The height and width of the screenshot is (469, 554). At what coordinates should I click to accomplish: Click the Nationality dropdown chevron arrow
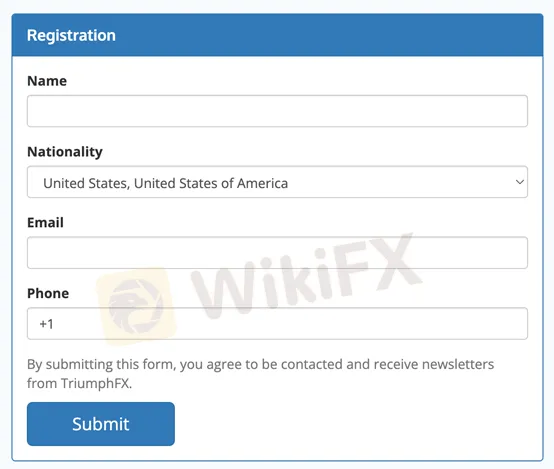pos(519,182)
